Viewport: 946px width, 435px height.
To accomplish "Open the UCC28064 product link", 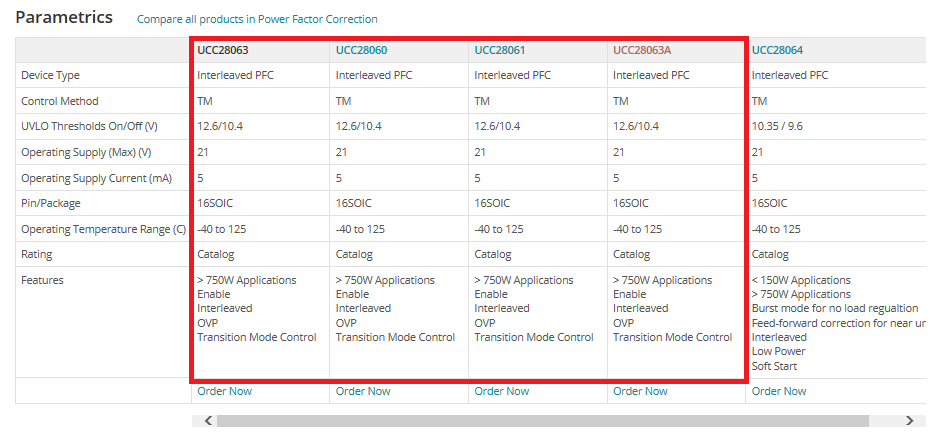I will (777, 50).
